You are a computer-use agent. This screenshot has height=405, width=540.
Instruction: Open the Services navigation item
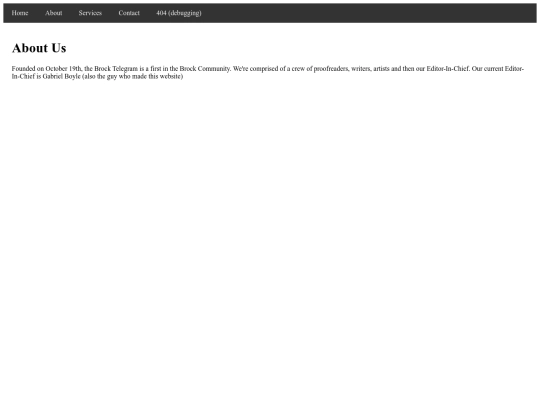coord(90,13)
